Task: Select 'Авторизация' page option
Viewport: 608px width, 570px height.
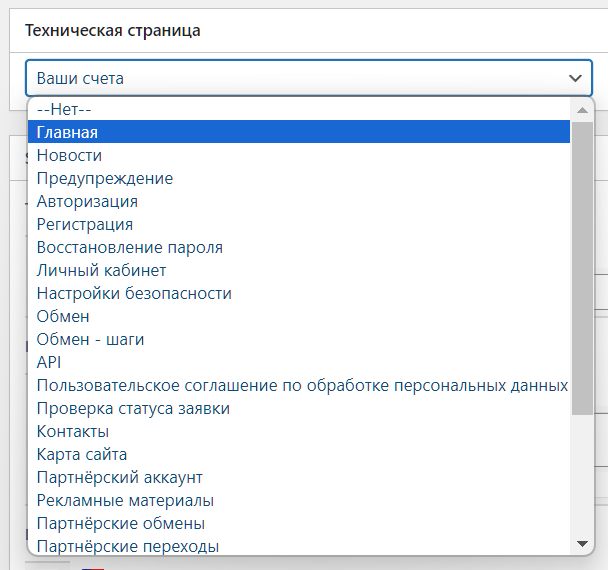Action: [87, 201]
